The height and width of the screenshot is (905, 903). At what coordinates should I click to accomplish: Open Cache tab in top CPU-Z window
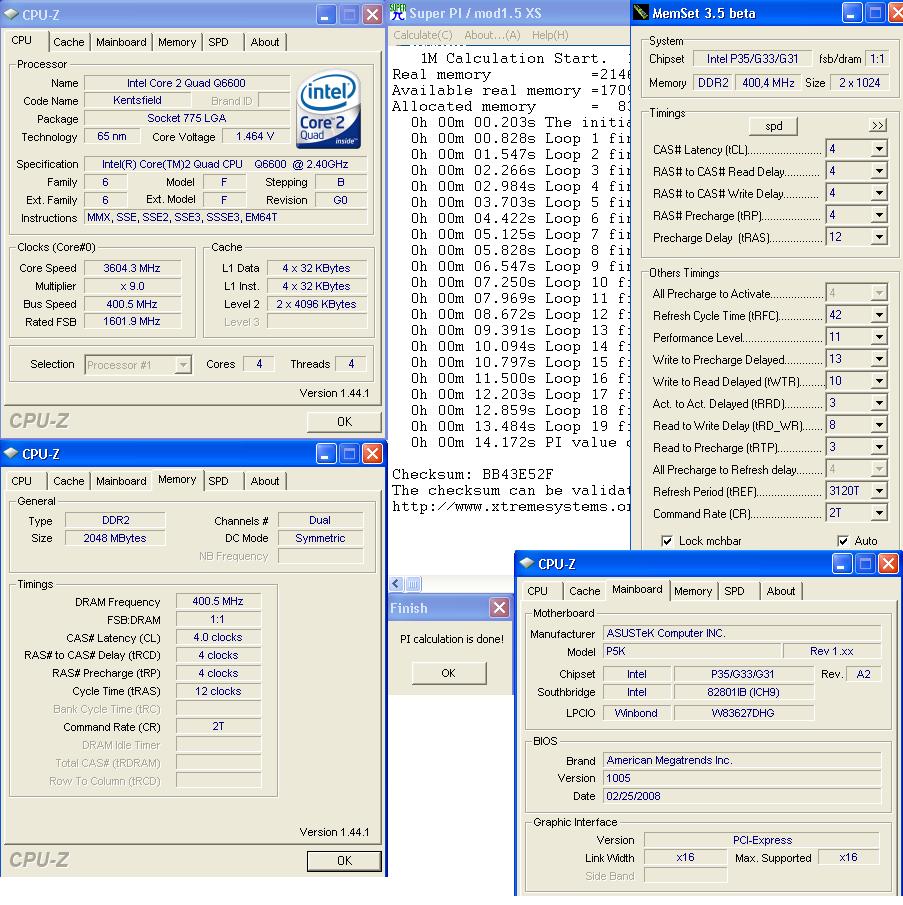pos(69,42)
